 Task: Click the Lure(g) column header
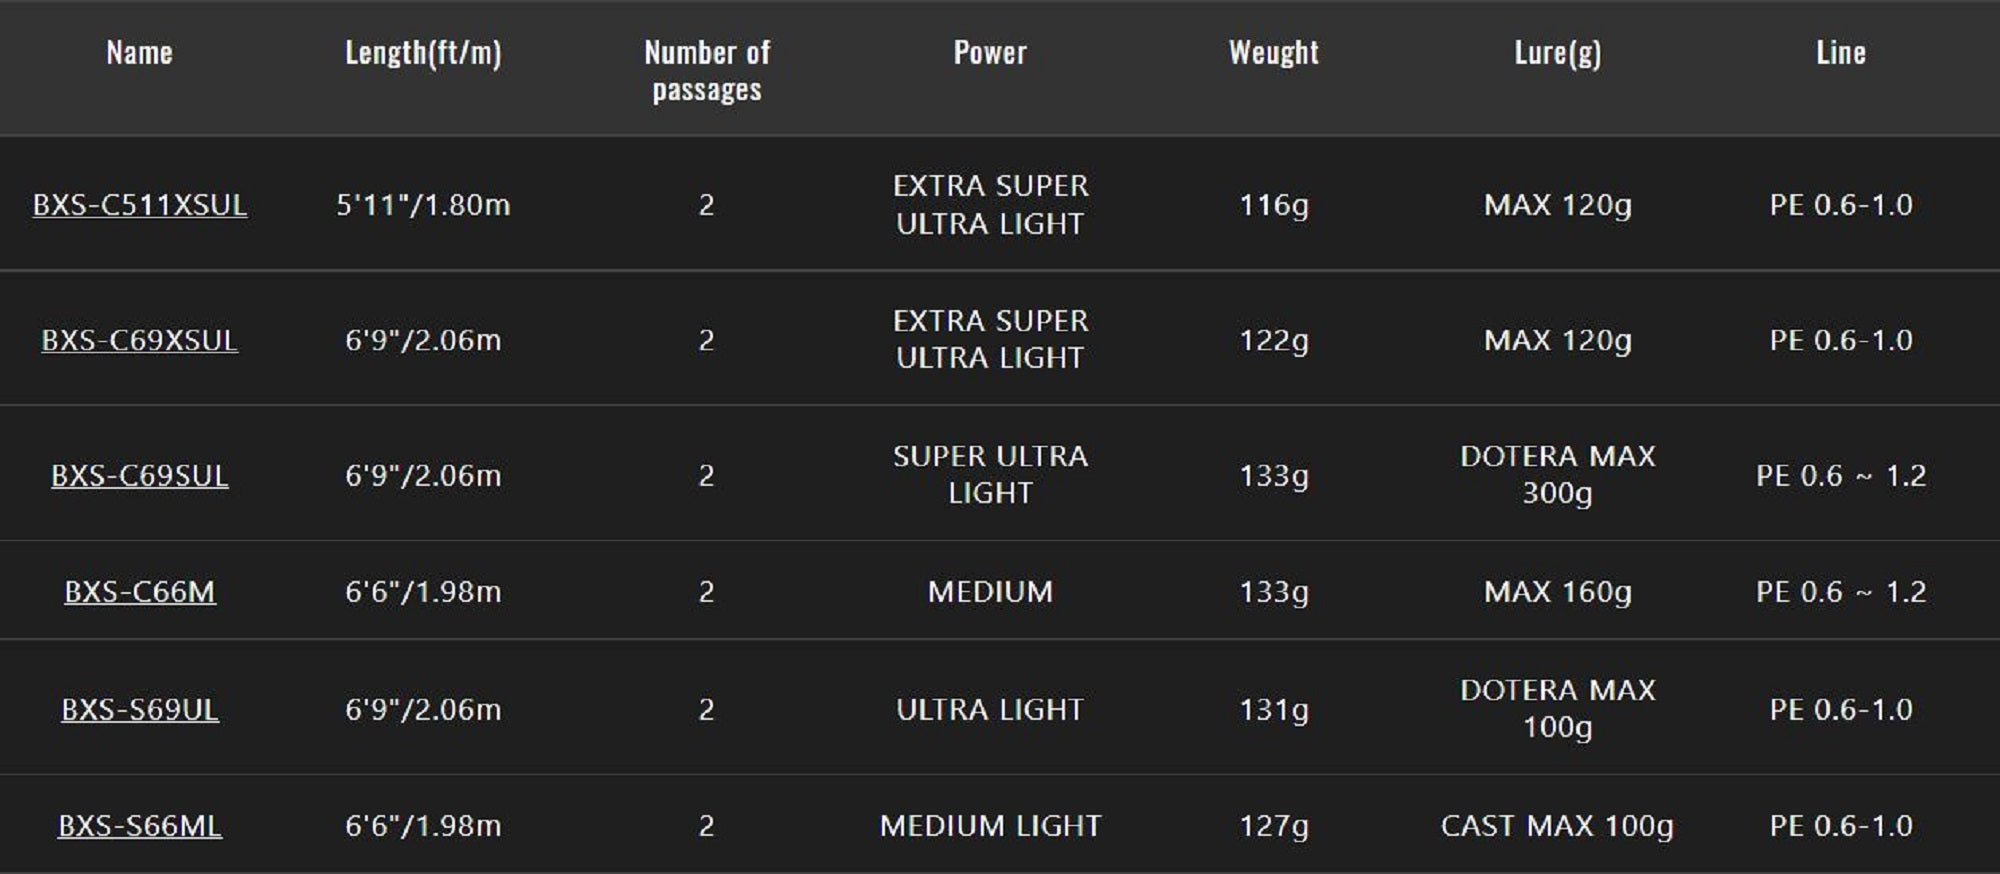[1557, 52]
